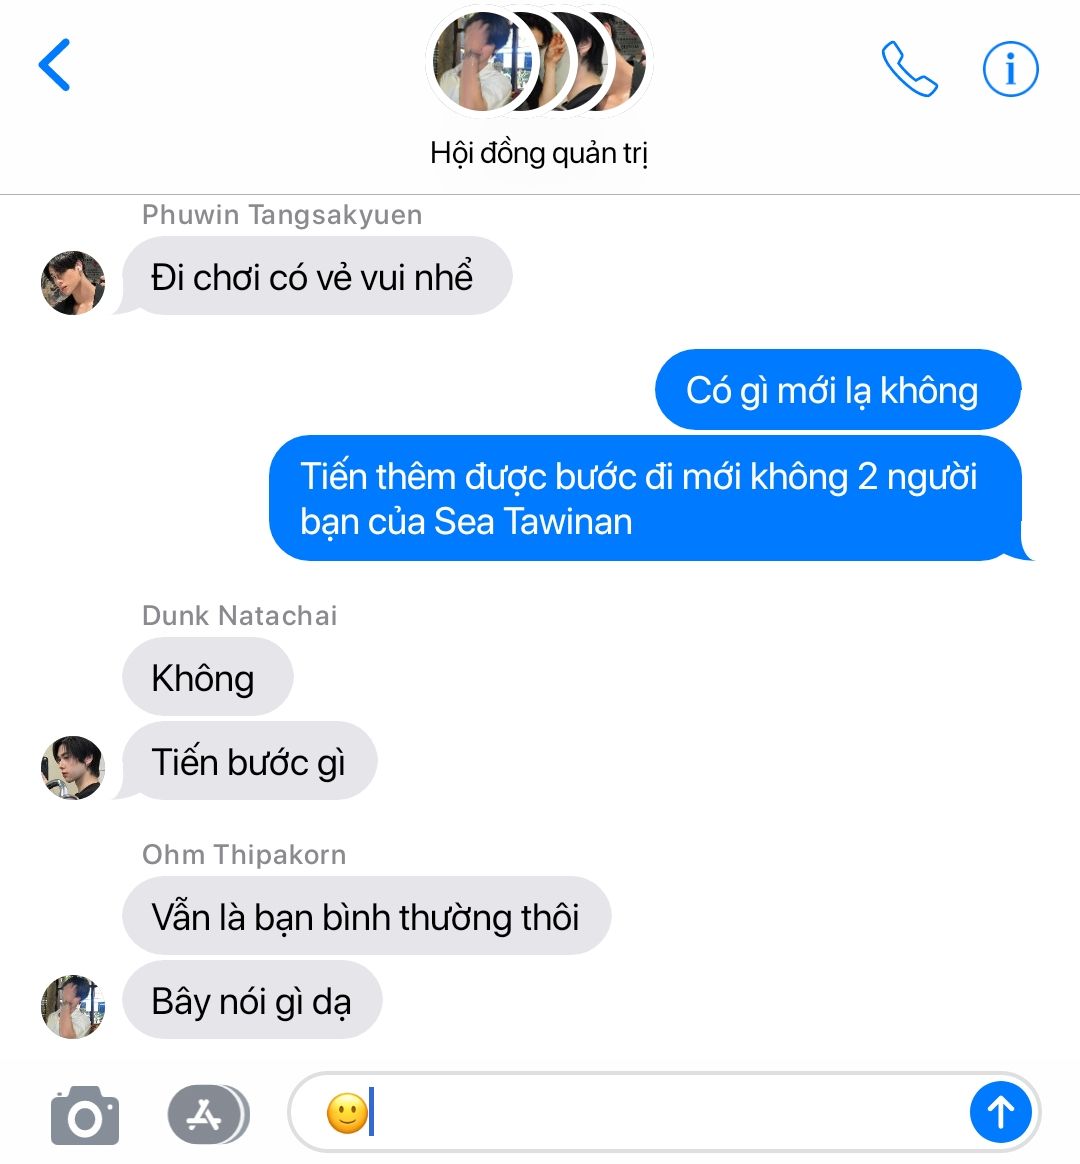The width and height of the screenshot is (1080, 1164).
Task: Select the 'Bây nói gì dạ' message bubble
Action: tap(252, 1000)
